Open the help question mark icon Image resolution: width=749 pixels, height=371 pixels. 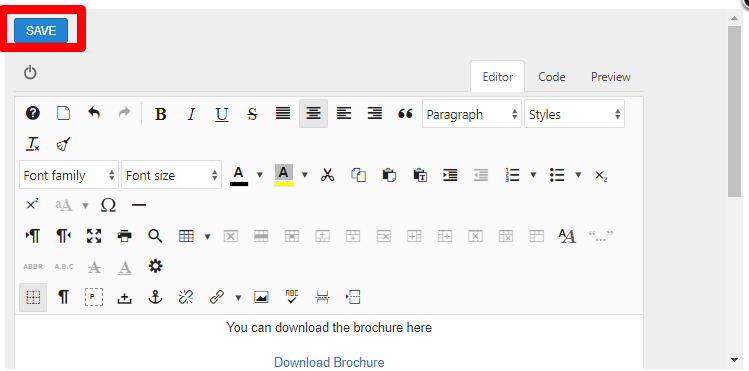click(x=33, y=114)
